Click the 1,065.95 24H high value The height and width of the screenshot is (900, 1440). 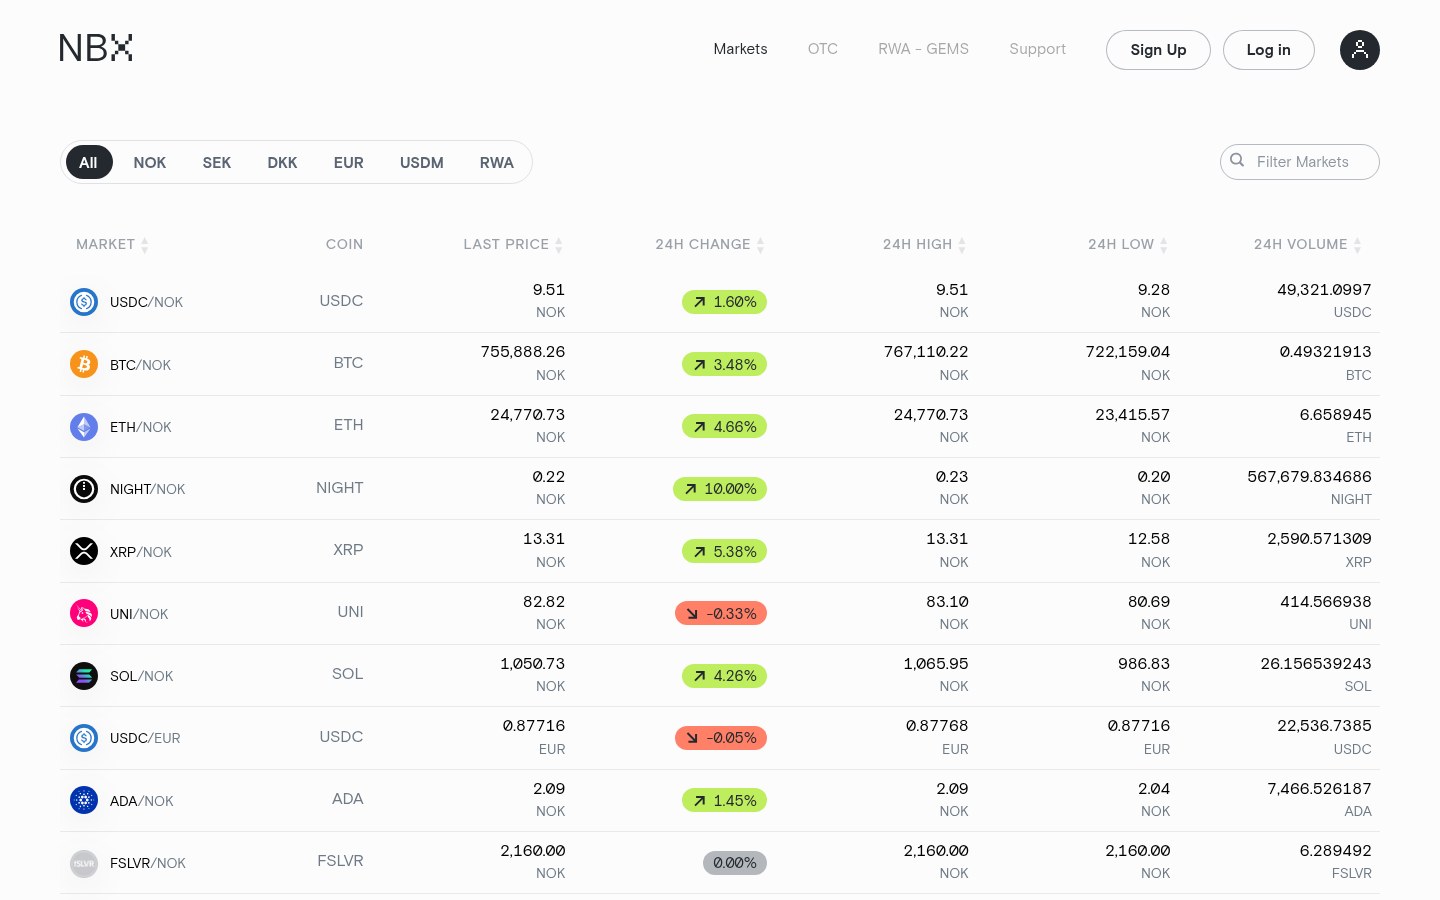(936, 664)
